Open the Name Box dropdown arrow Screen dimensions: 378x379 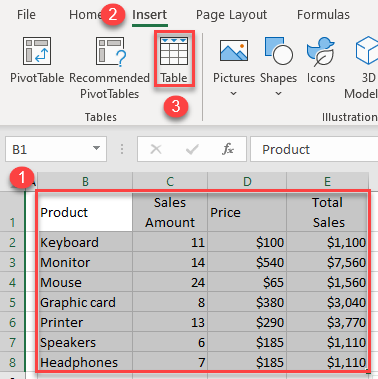pyautogui.click(x=96, y=148)
